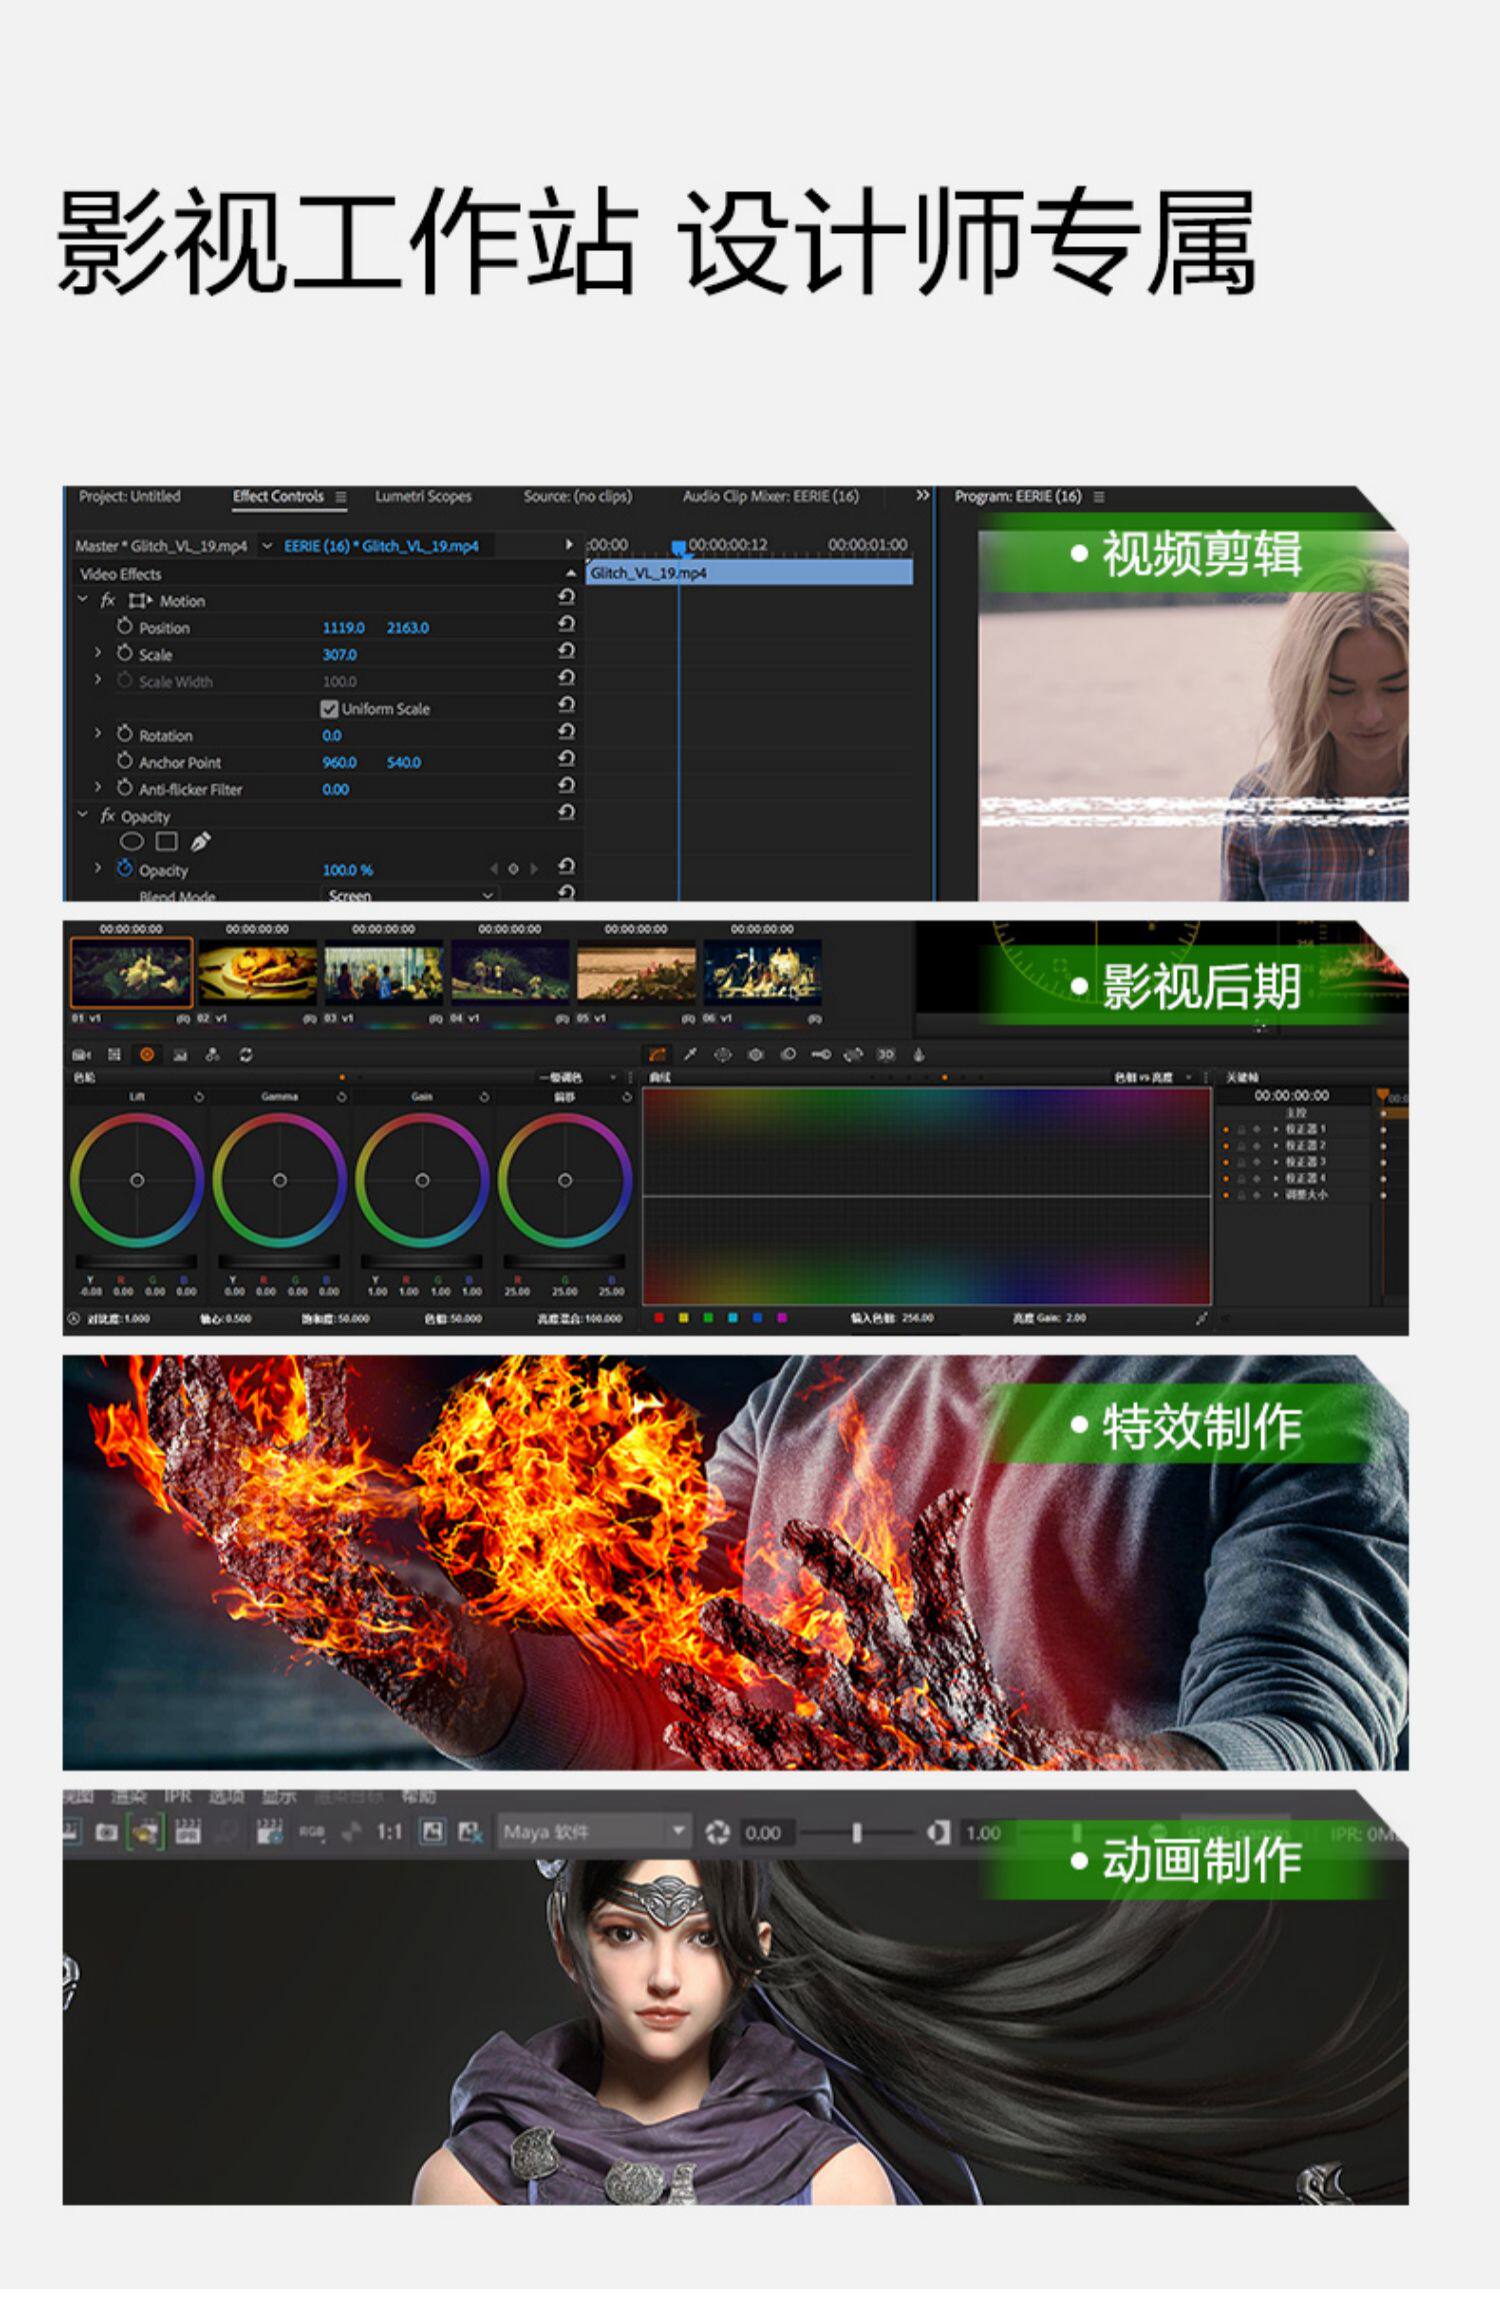Click the Opacity value 100.0 %
The image size is (1500, 2320).
348,871
